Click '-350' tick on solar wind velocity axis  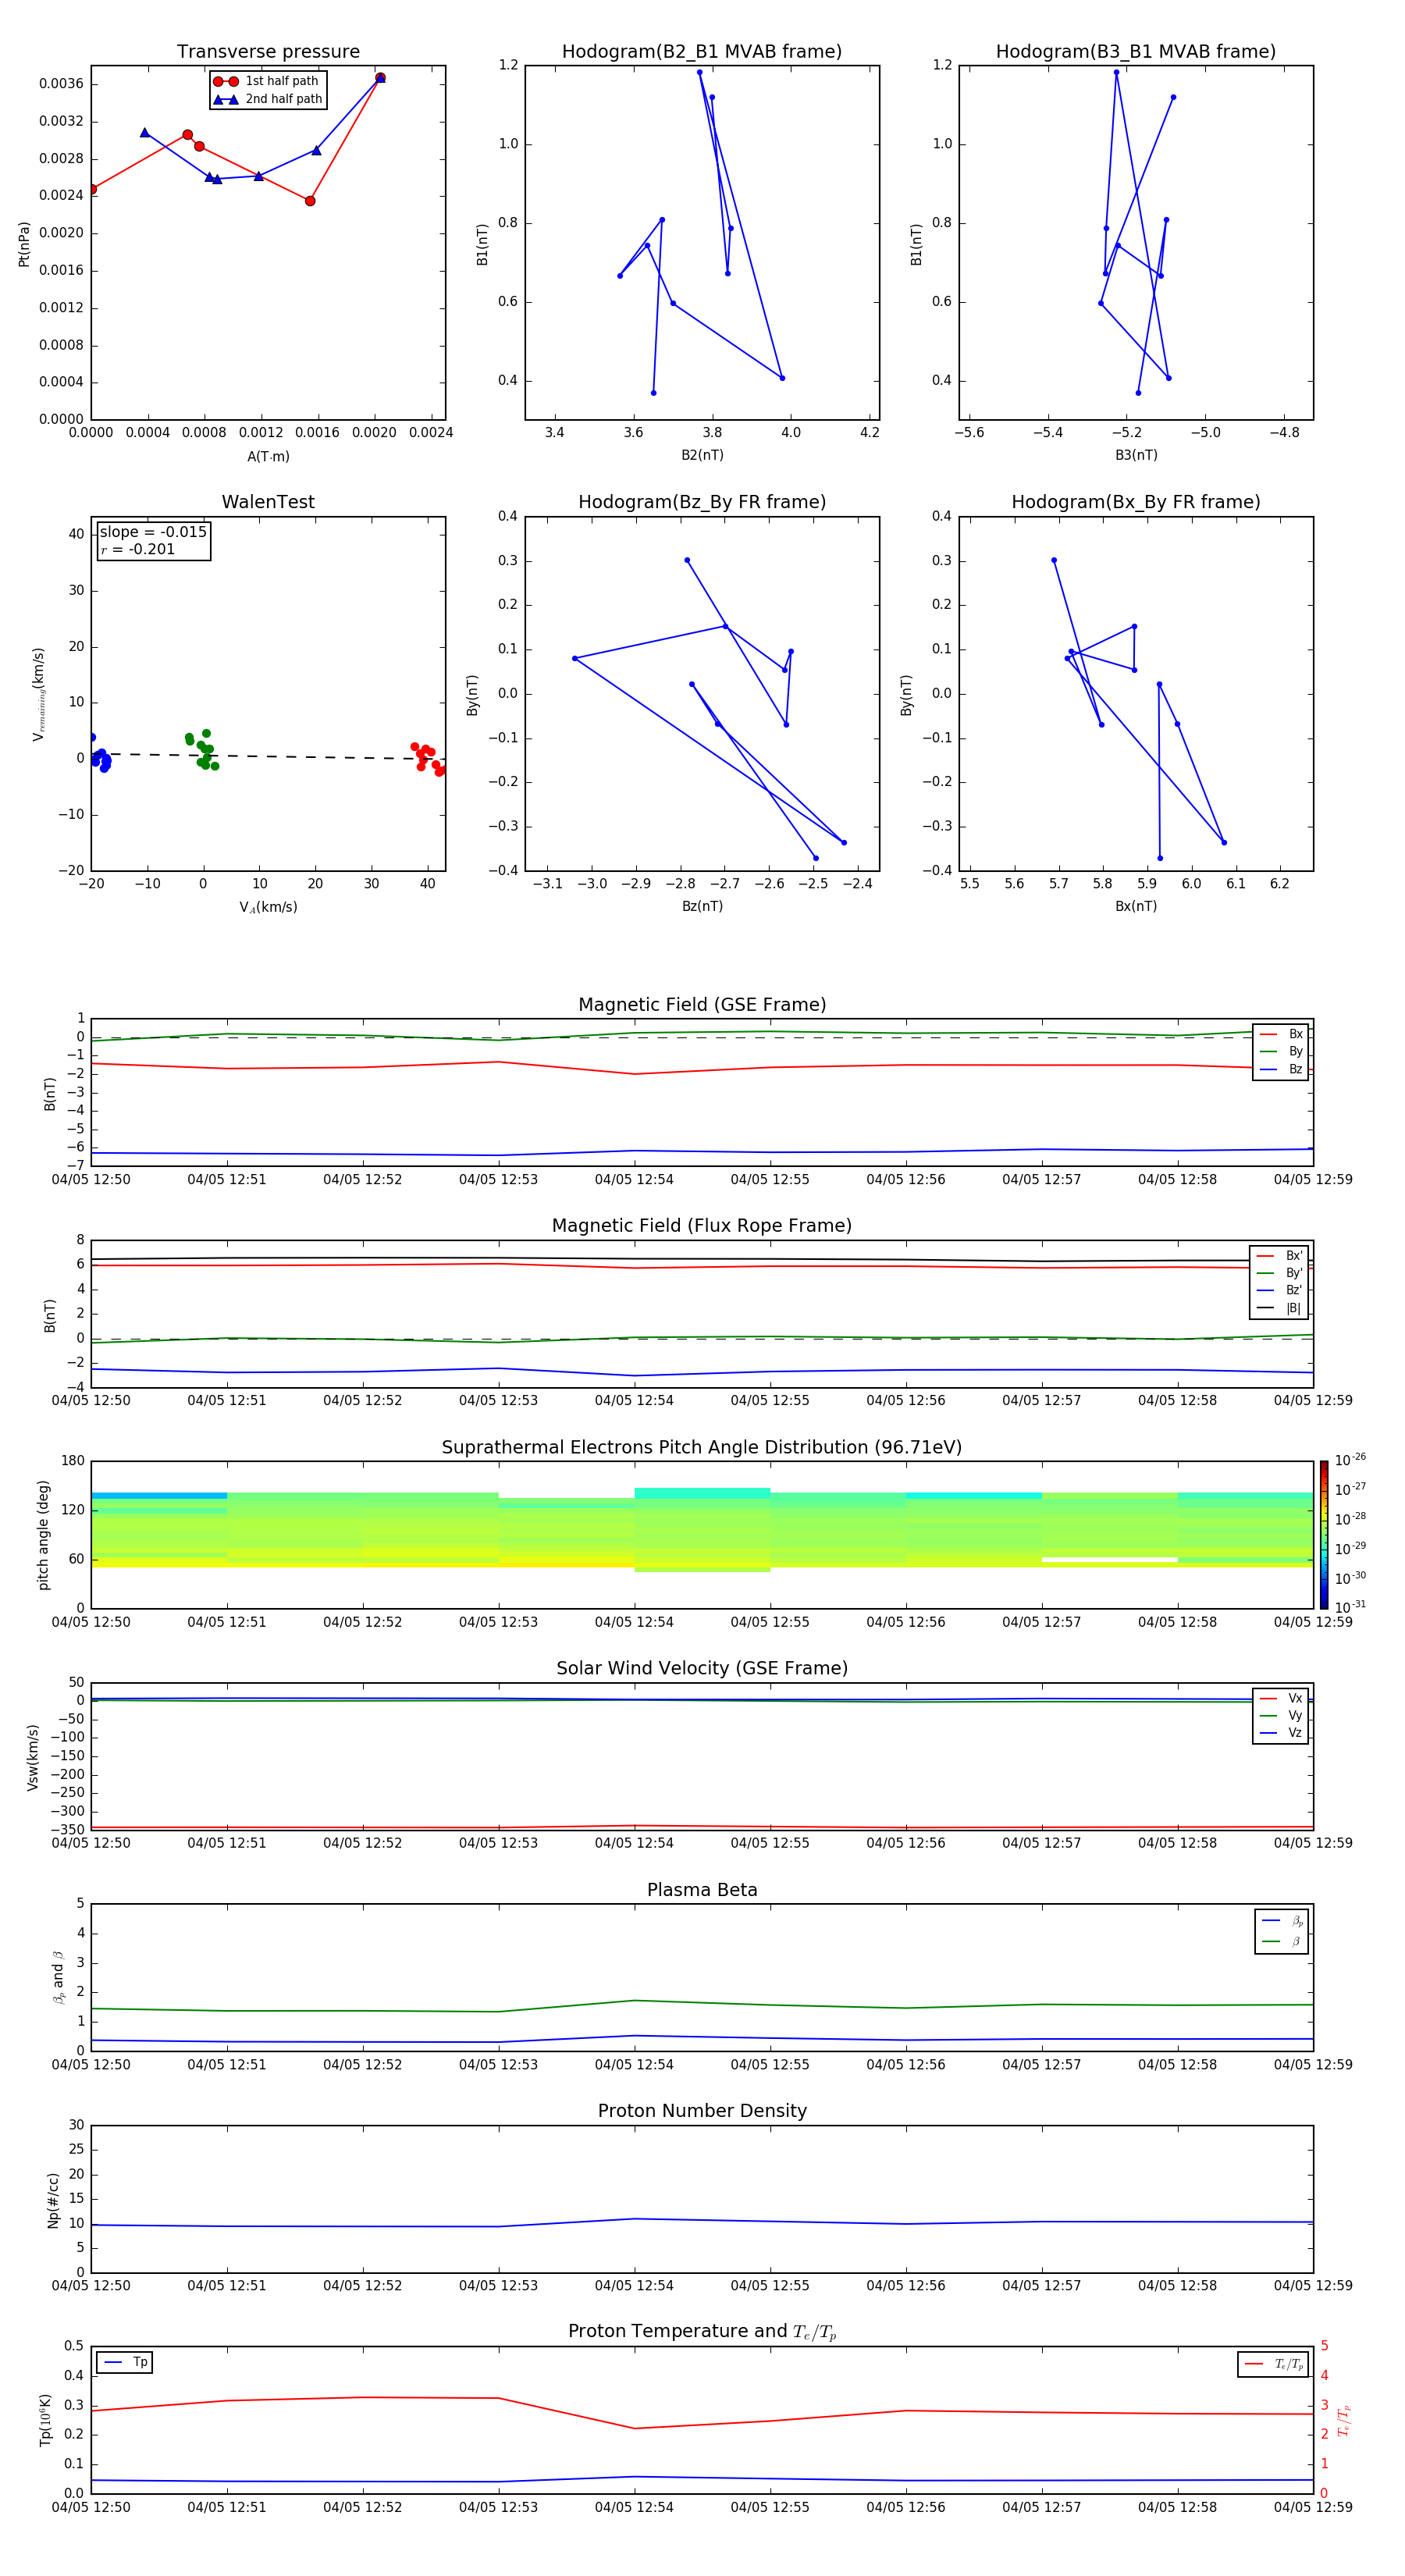click(68, 1830)
